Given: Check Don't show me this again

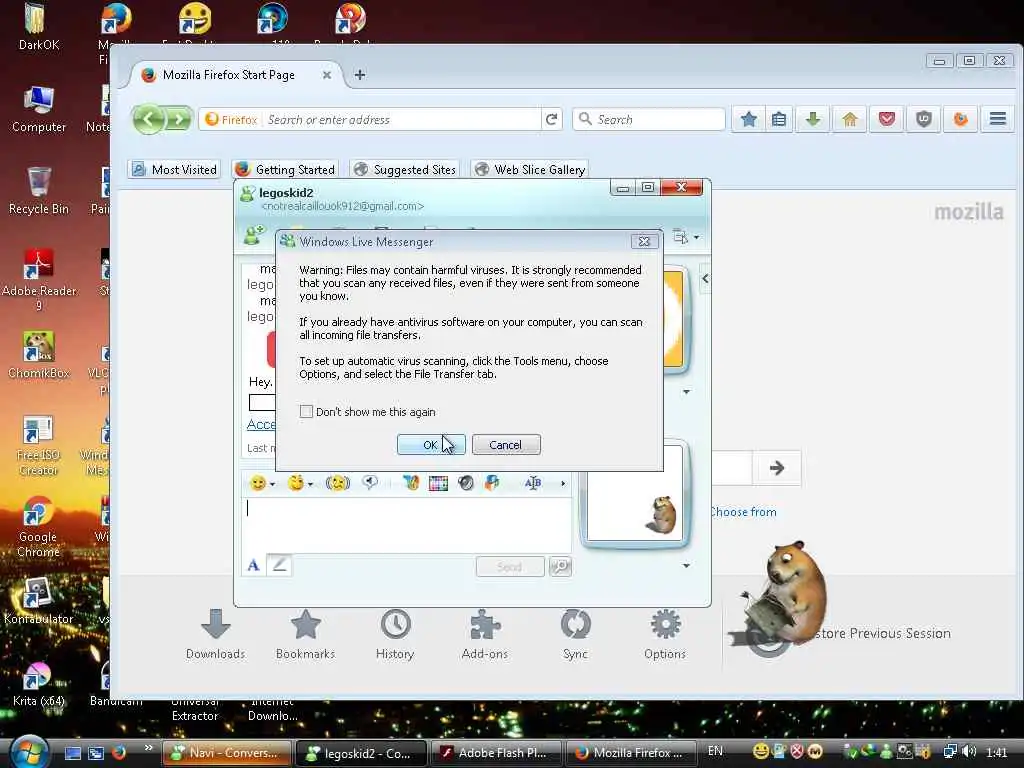Looking at the screenshot, I should [306, 411].
